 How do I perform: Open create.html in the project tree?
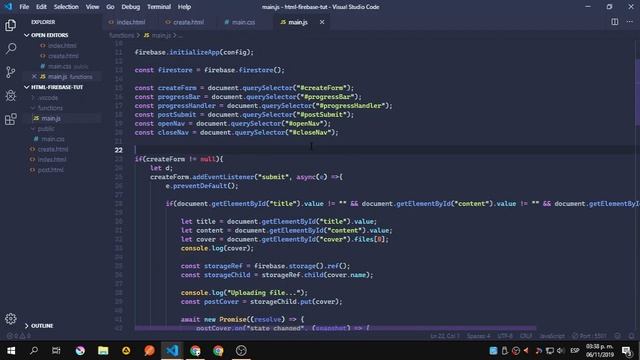click(x=53, y=149)
